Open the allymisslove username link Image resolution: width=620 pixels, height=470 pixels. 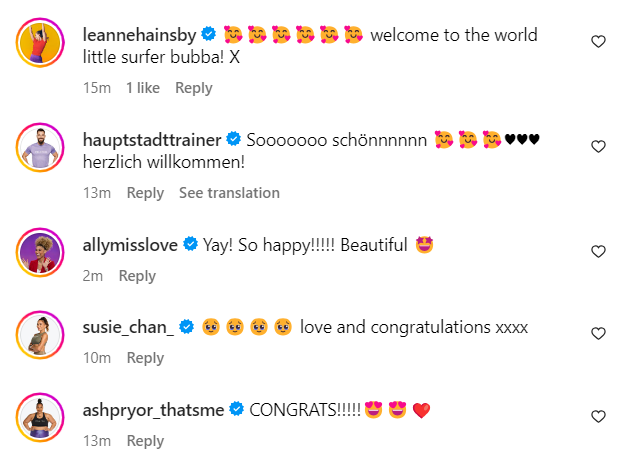pos(130,245)
